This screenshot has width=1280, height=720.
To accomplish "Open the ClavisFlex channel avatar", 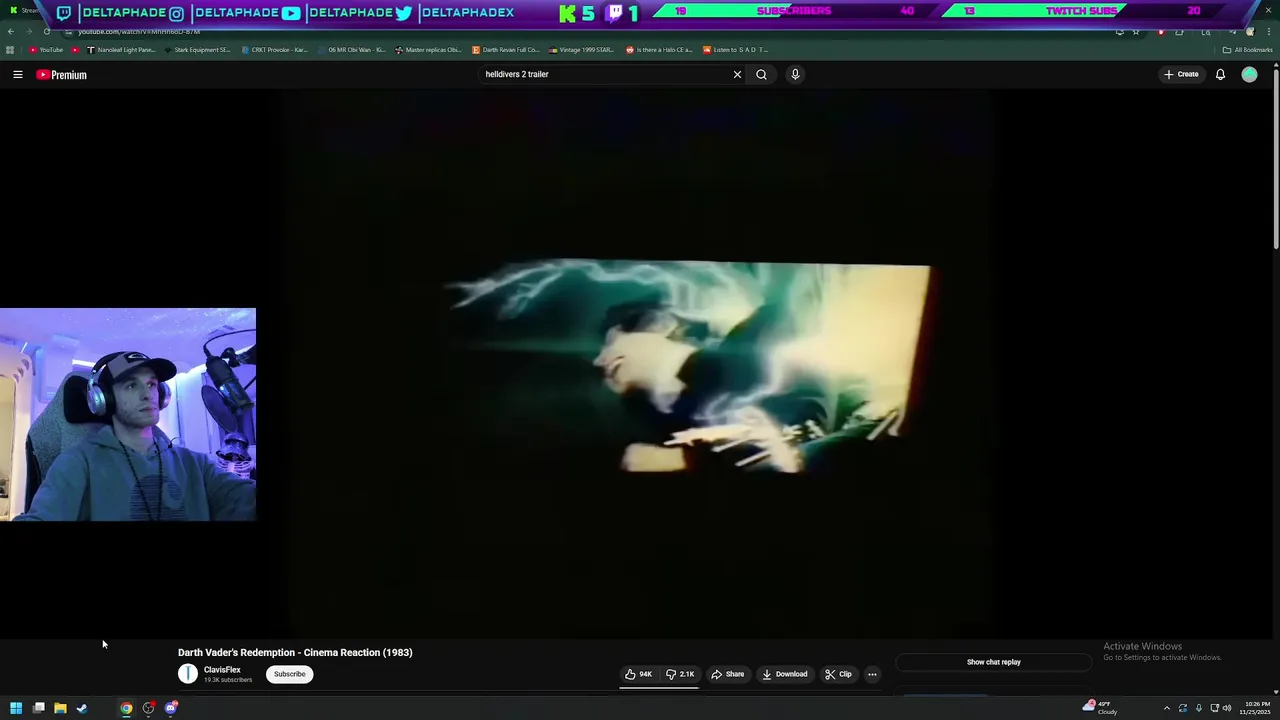I will click(187, 674).
